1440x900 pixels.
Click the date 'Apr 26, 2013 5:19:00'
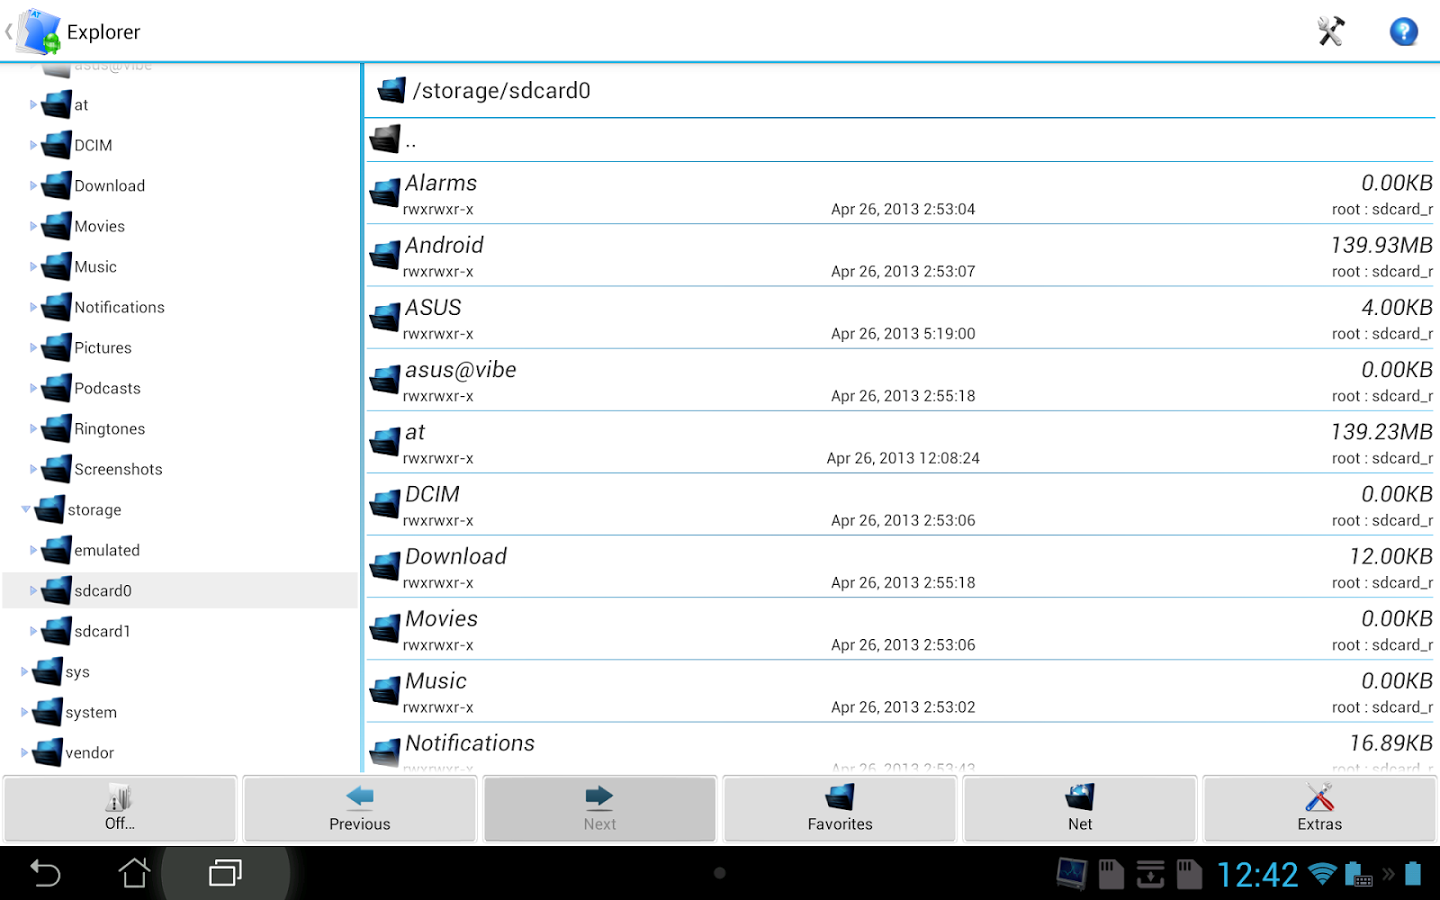pos(903,334)
